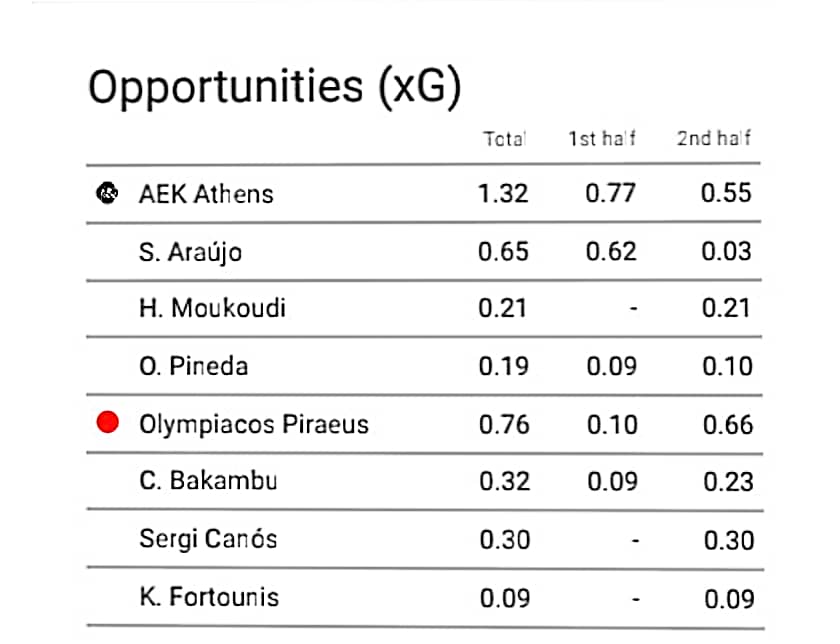Viewport: 840px width, 644px height.
Task: Click the AEK Athens club crest icon
Action: [107, 193]
